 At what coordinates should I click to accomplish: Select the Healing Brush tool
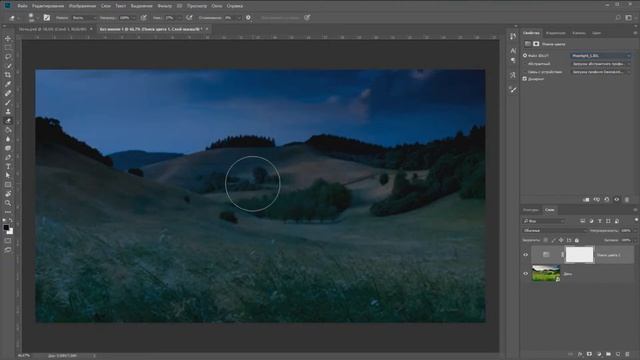point(8,93)
